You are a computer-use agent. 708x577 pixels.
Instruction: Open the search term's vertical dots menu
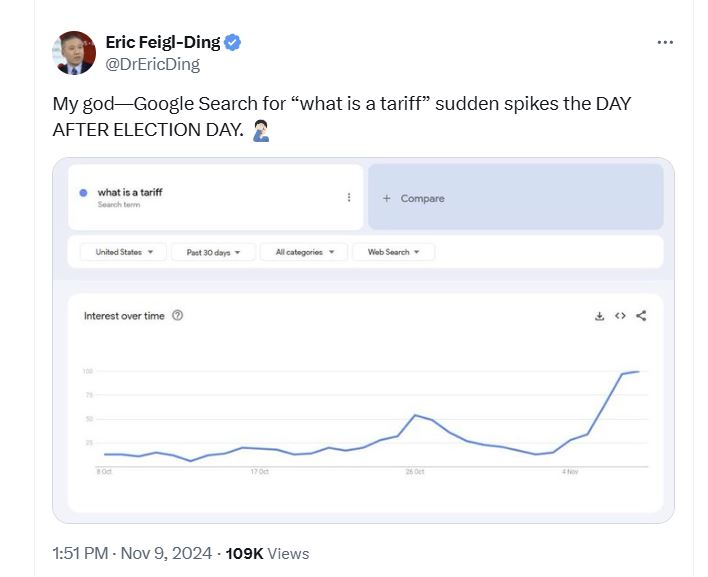(x=349, y=197)
